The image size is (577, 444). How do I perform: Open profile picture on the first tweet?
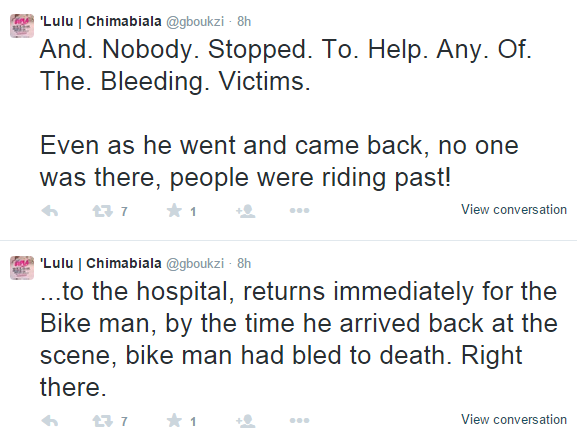(22, 26)
